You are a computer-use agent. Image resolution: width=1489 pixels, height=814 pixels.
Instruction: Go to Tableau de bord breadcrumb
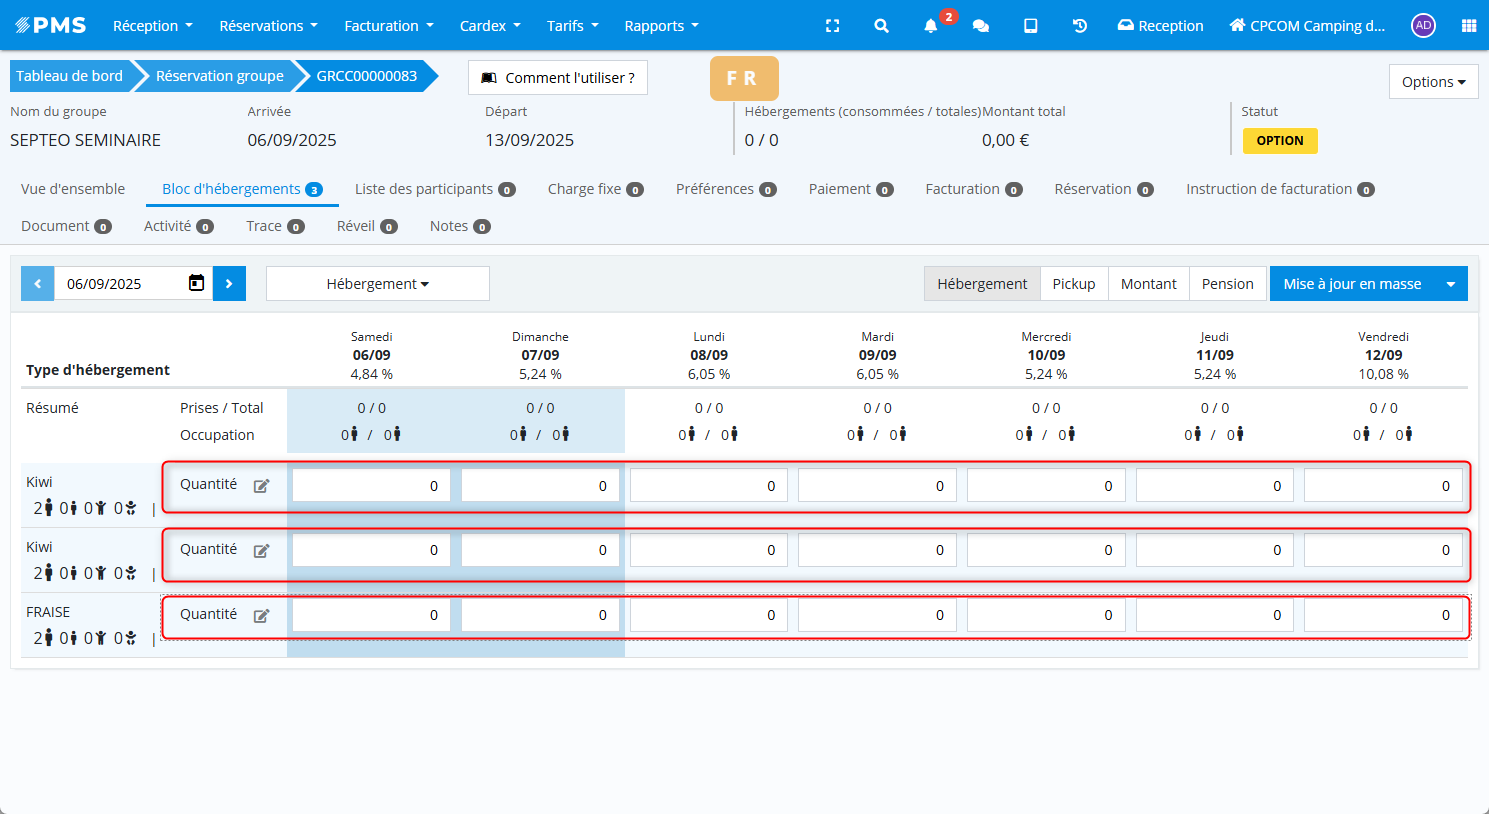point(69,76)
